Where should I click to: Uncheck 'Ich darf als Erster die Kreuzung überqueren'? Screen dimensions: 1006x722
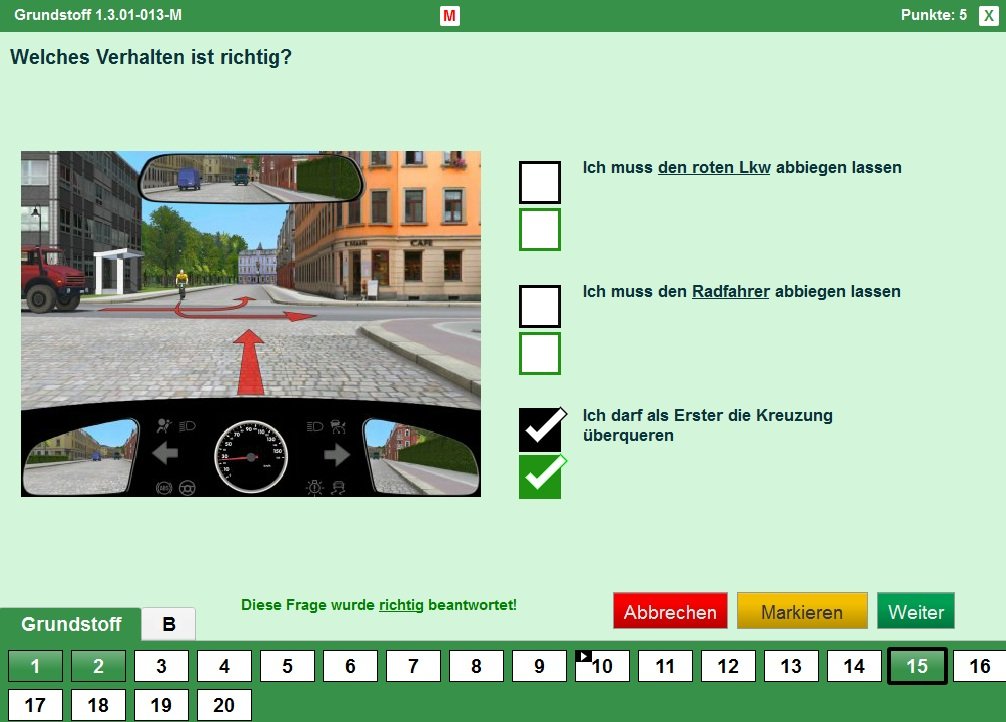[x=540, y=430]
